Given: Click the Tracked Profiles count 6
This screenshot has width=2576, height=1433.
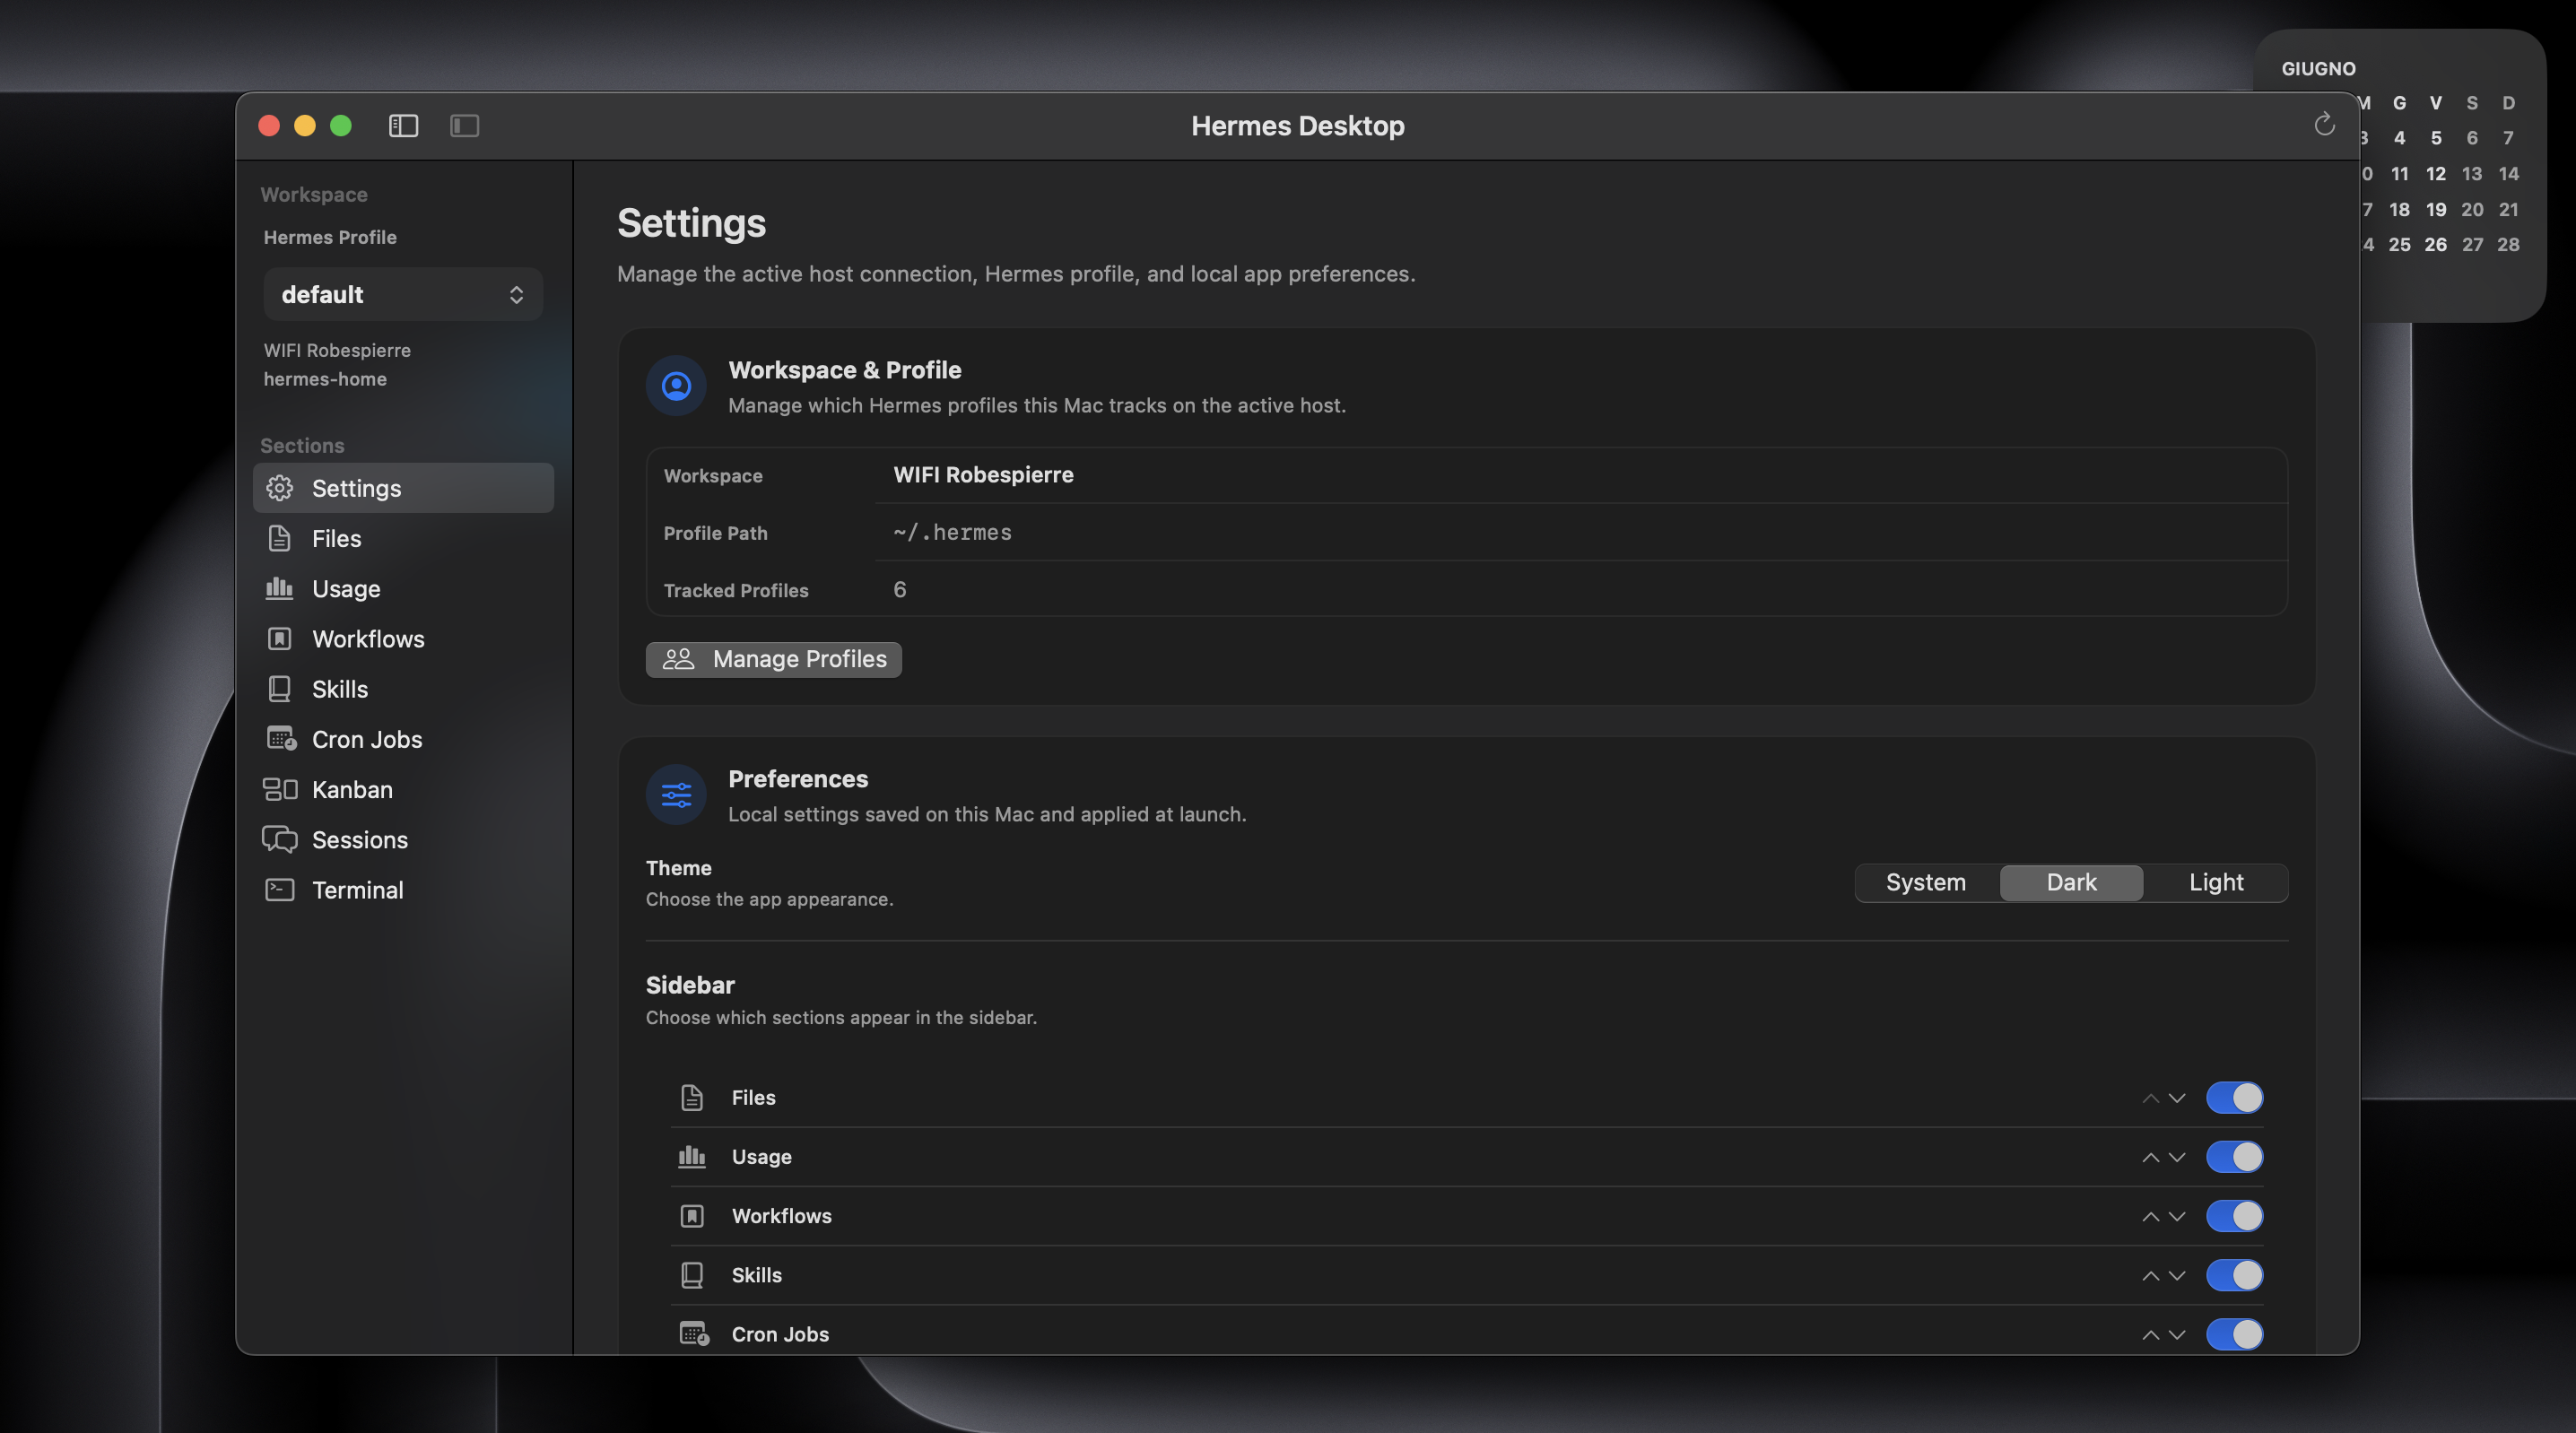Looking at the screenshot, I should pyautogui.click(x=900, y=590).
